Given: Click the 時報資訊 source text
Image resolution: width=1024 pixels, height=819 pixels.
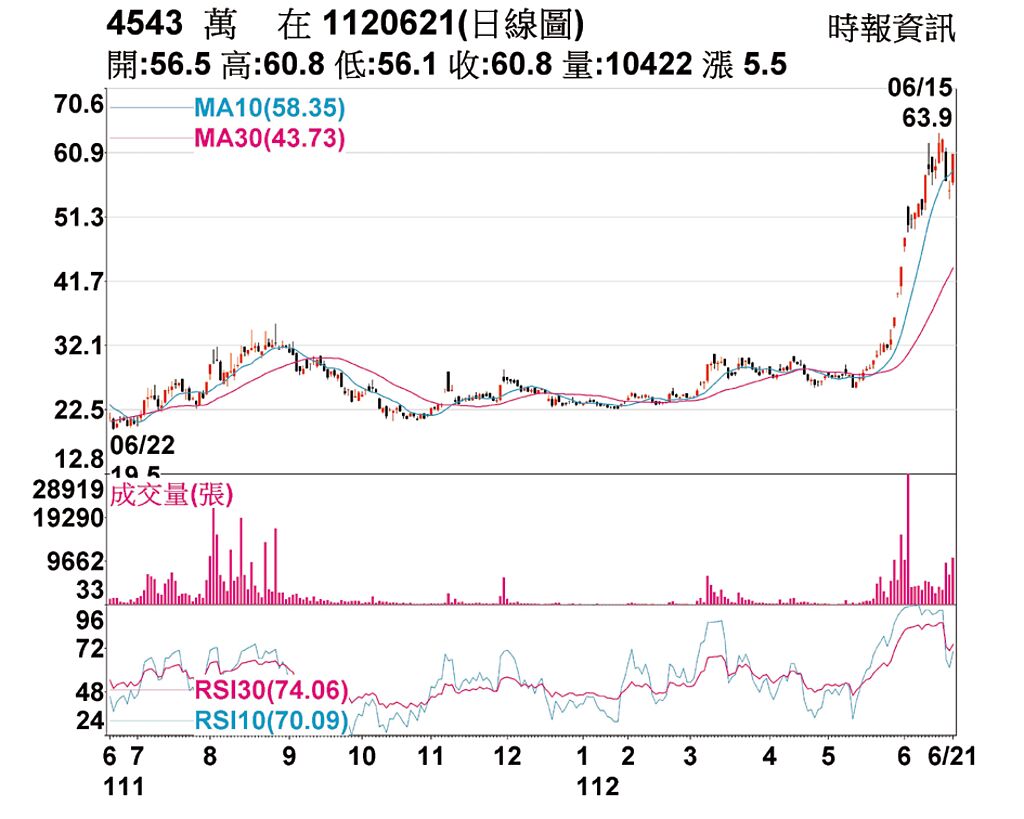Looking at the screenshot, I should tap(892, 28).
